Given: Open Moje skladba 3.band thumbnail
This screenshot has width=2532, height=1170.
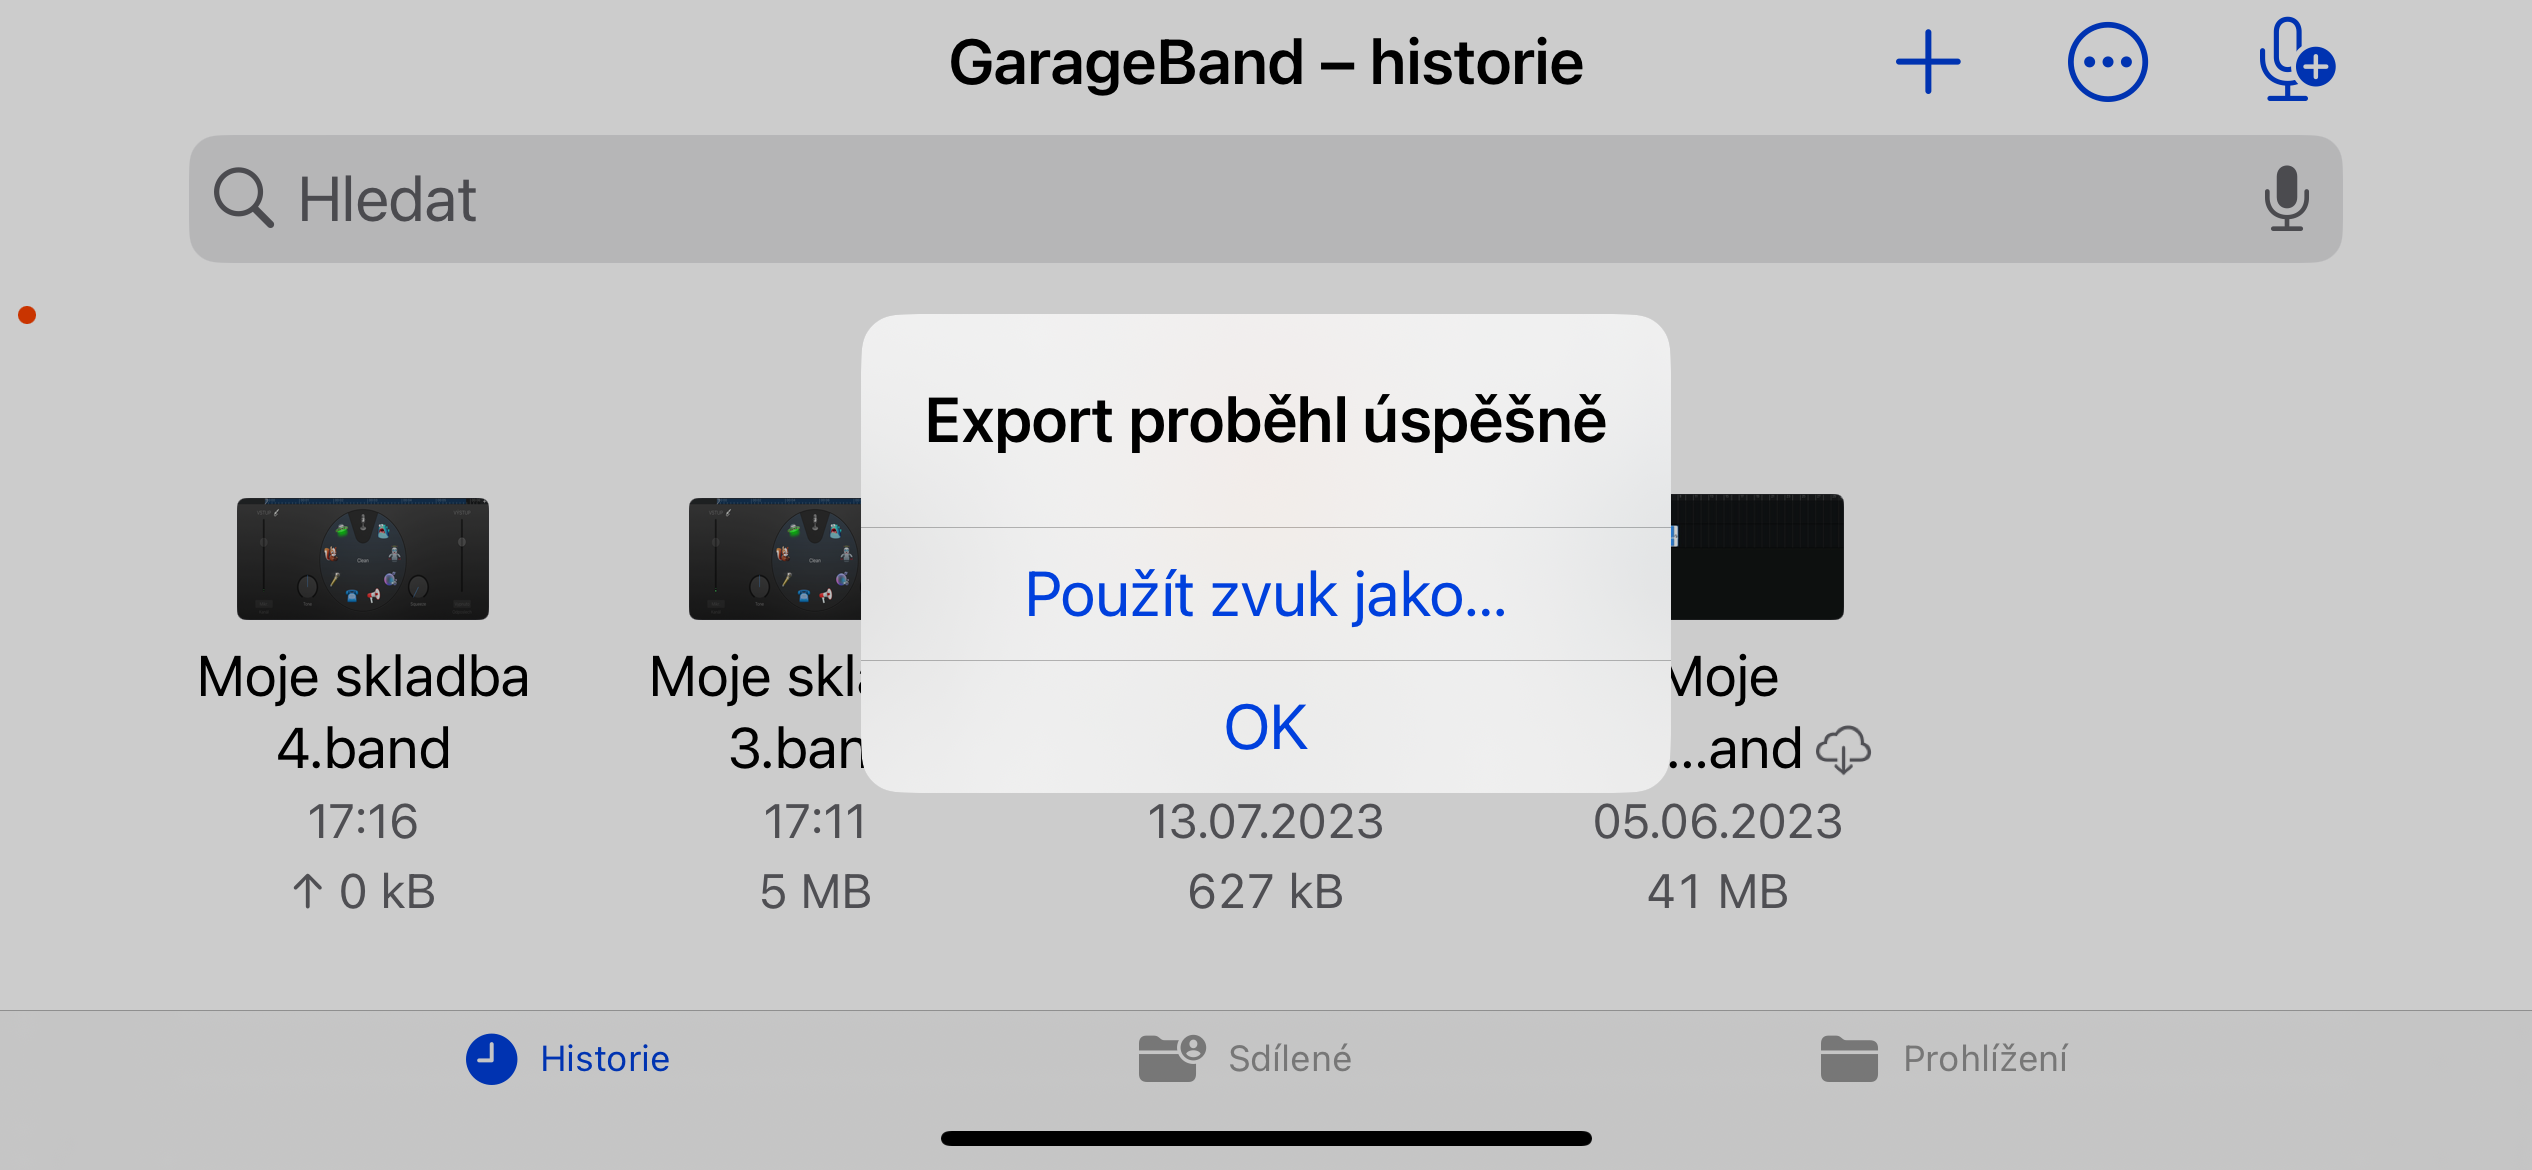Looking at the screenshot, I should click(775, 558).
